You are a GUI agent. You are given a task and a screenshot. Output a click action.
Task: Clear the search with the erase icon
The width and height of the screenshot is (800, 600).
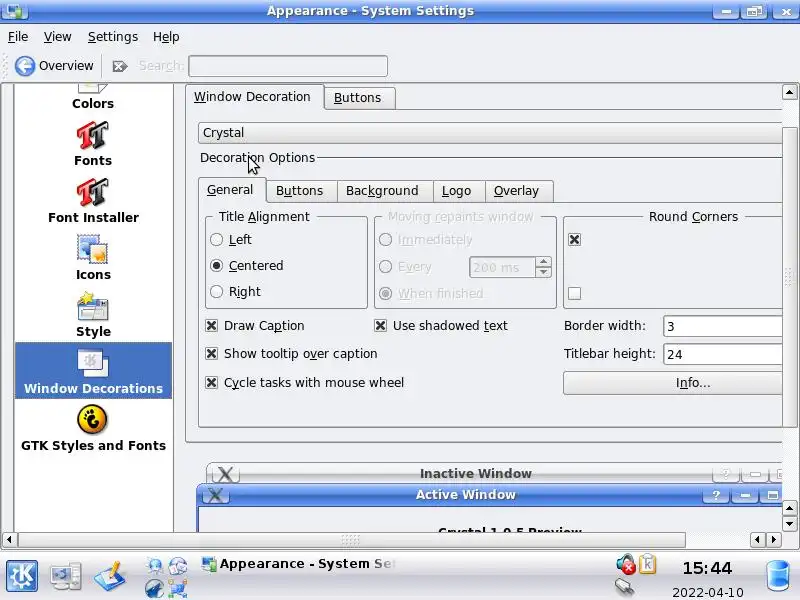(x=119, y=66)
